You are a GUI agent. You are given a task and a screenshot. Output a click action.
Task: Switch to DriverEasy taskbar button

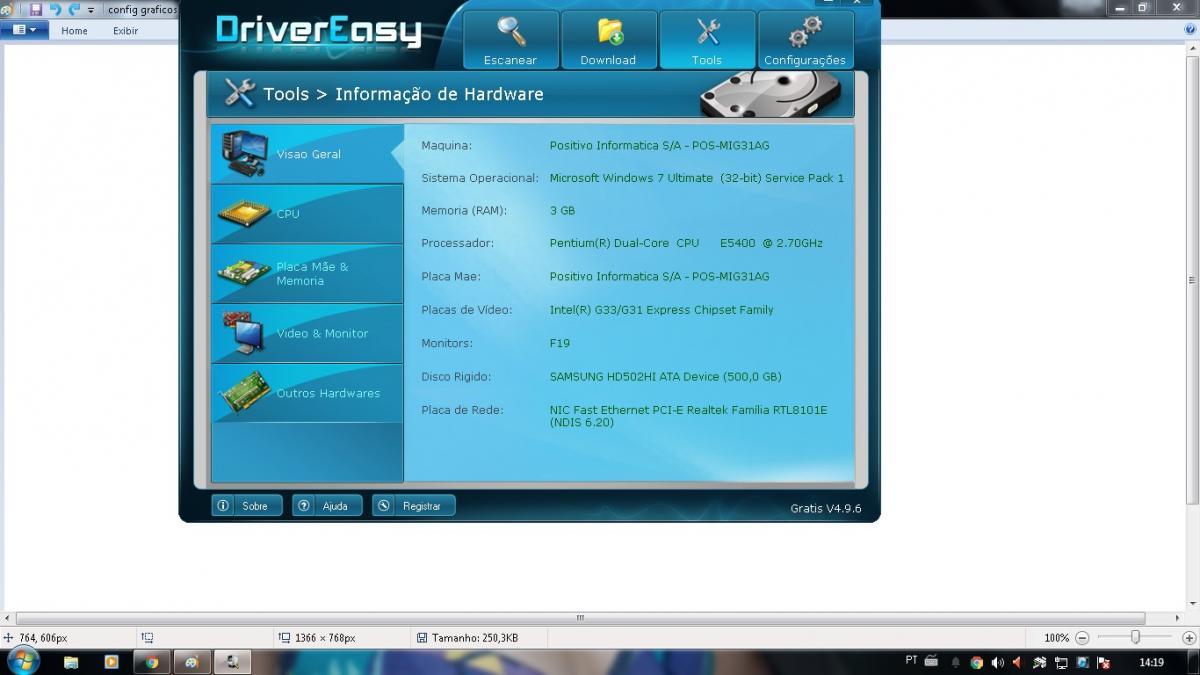232,662
